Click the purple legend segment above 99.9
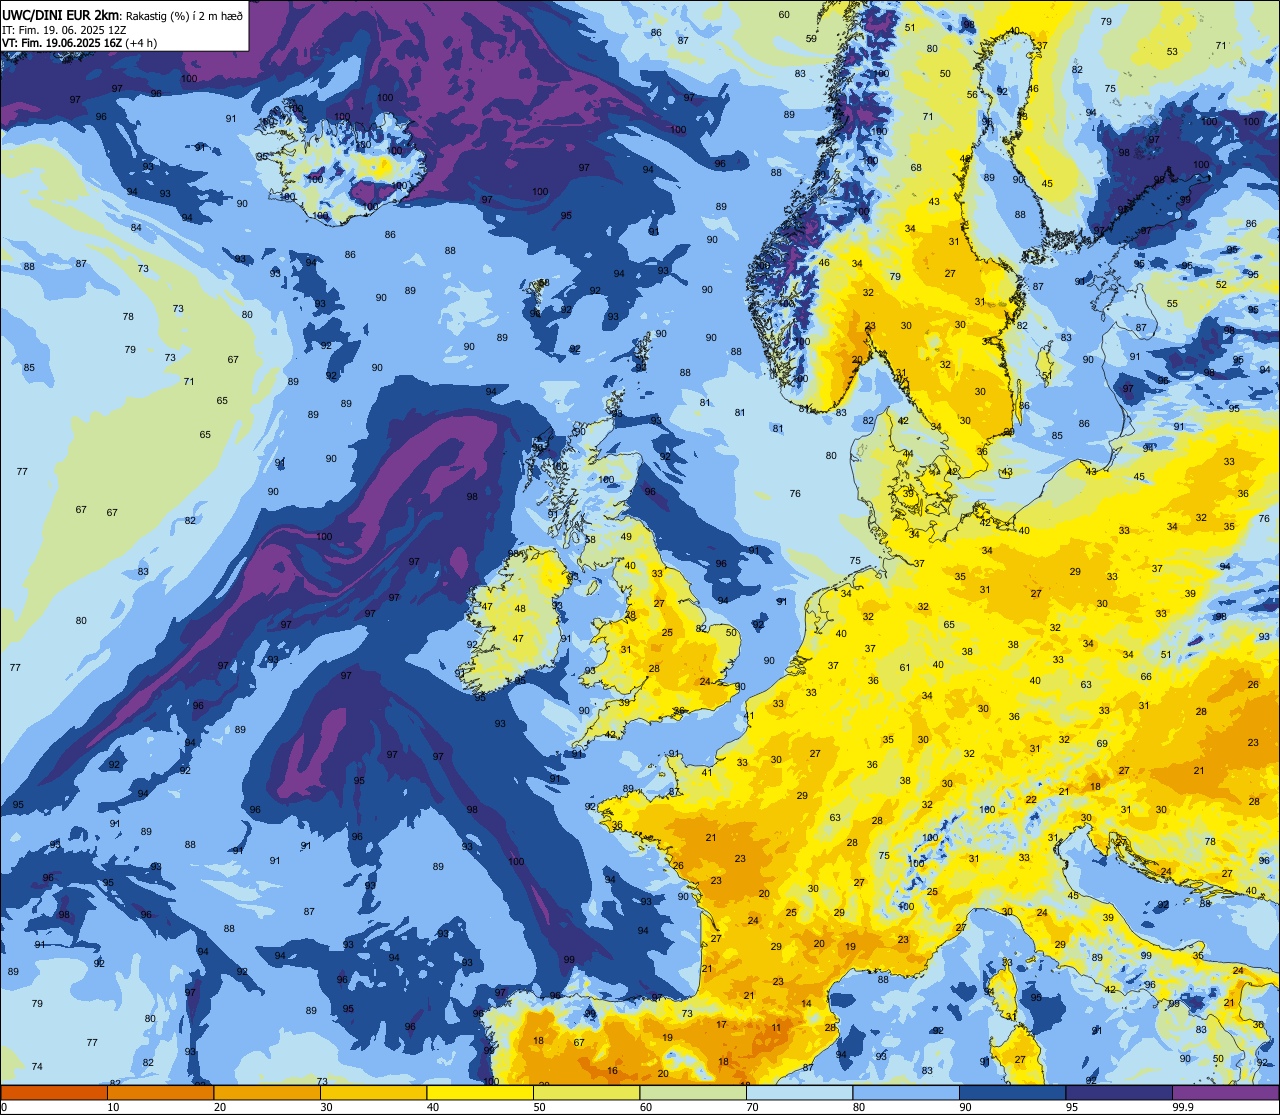This screenshot has height=1115, width=1280. [x=1225, y=1093]
